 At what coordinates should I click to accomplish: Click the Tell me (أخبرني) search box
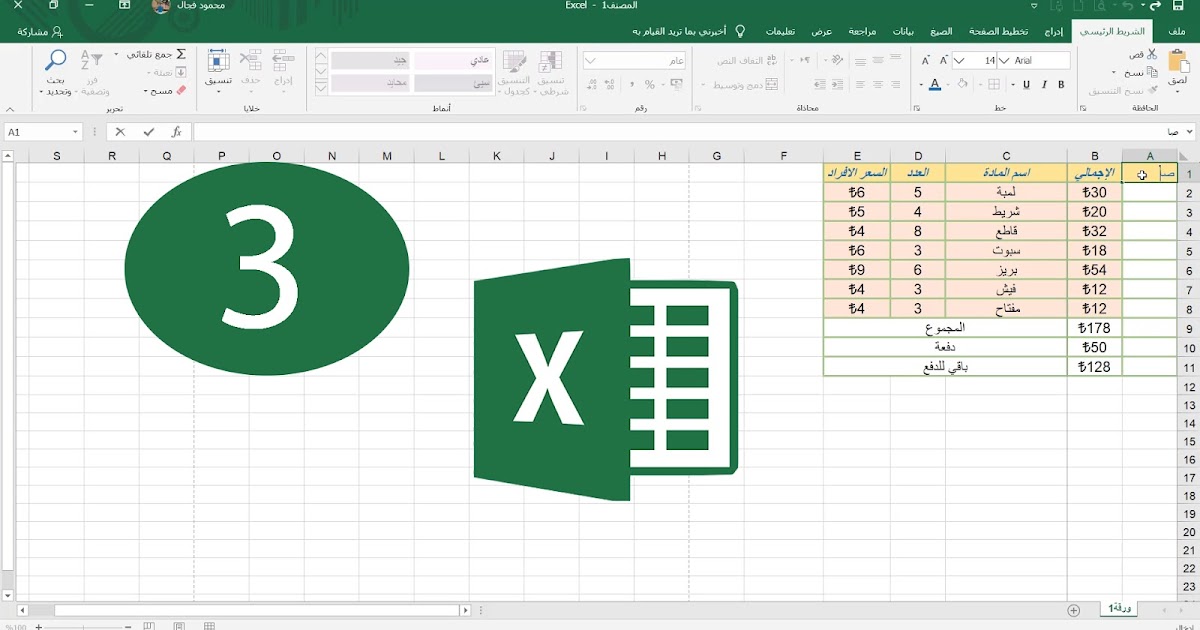coord(690,31)
